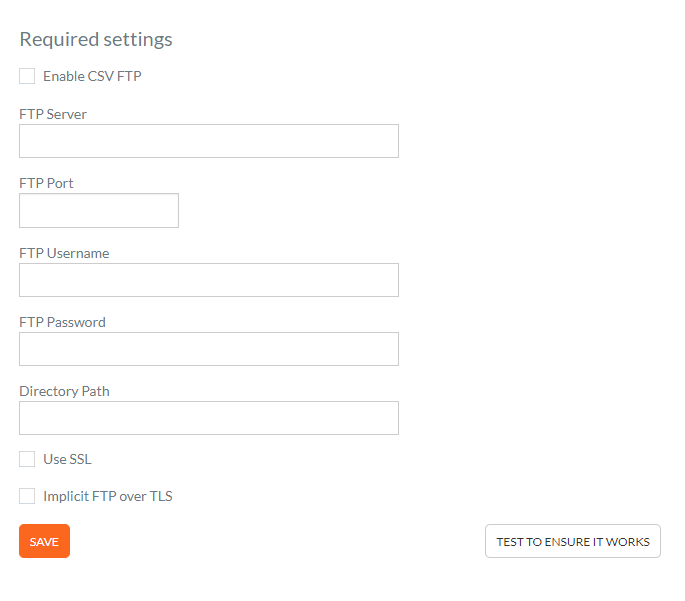Focus the FTP Port input box
This screenshot has height=601, width=685.
click(x=99, y=211)
